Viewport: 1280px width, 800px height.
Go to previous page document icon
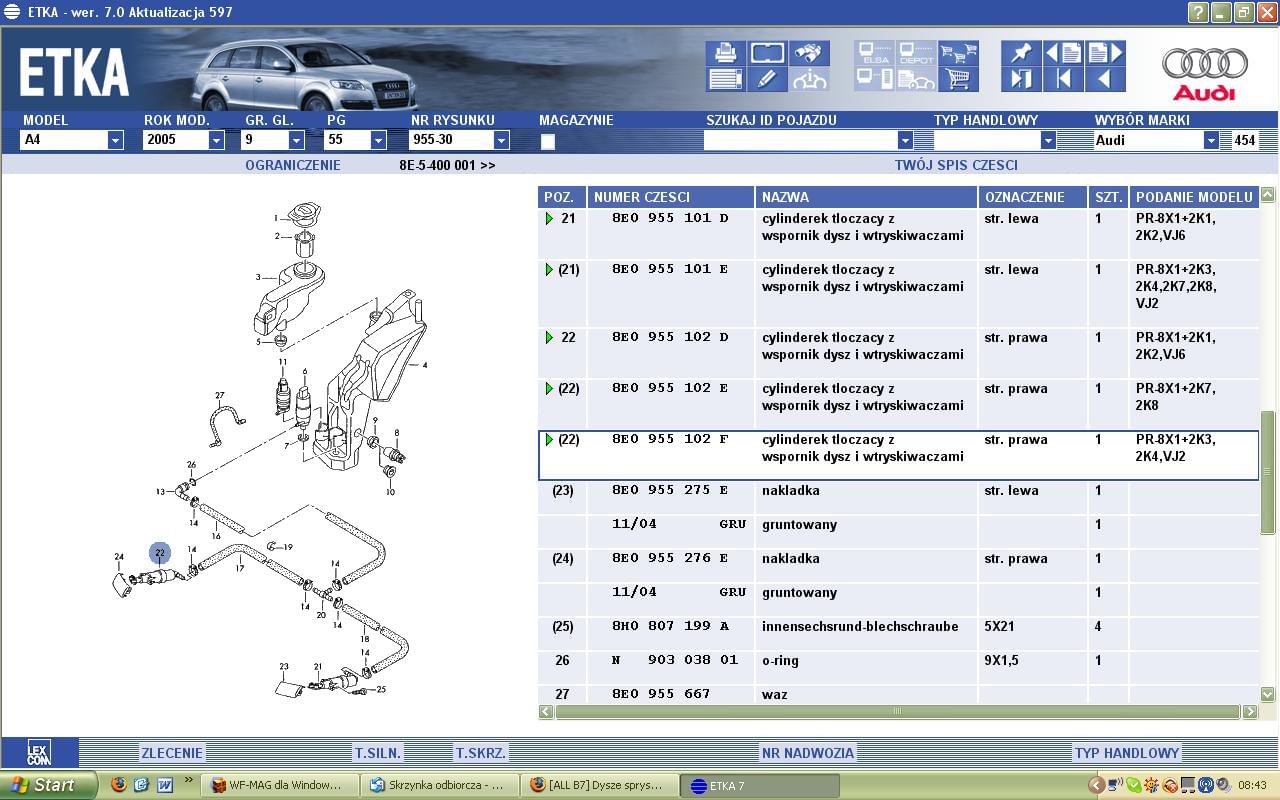(1063, 53)
